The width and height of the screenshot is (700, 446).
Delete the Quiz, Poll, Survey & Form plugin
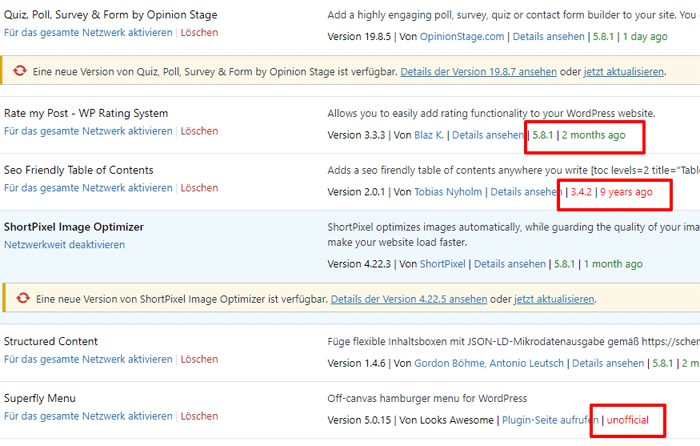pyautogui.click(x=199, y=33)
